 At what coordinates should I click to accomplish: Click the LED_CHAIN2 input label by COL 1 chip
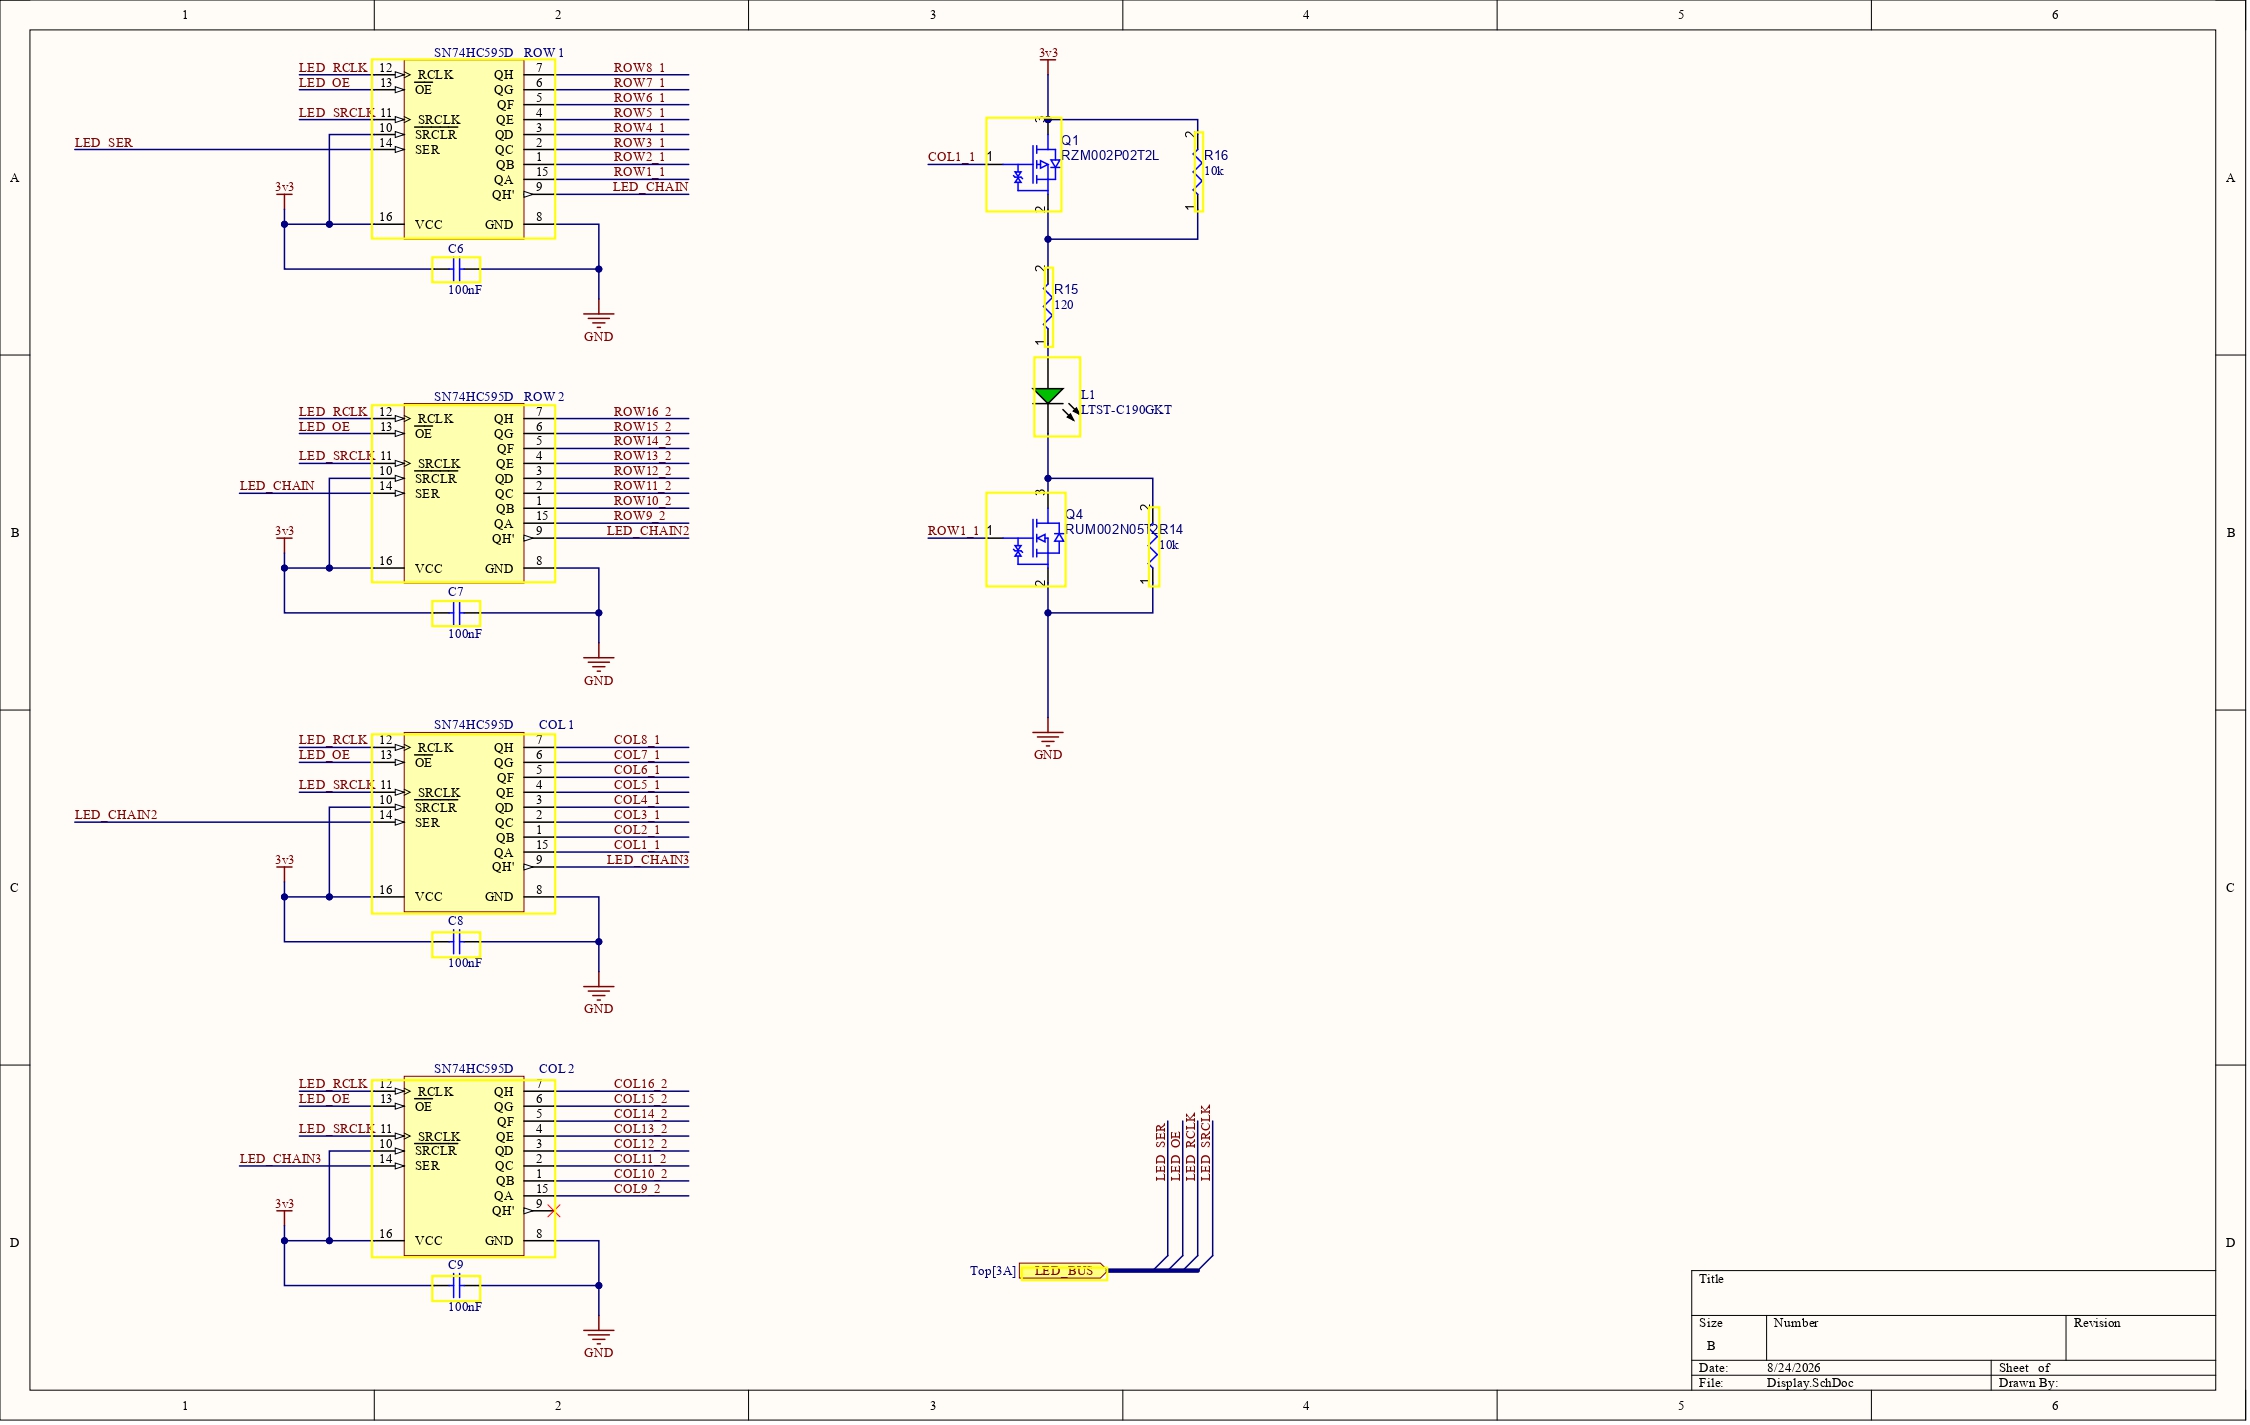pyautogui.click(x=116, y=815)
